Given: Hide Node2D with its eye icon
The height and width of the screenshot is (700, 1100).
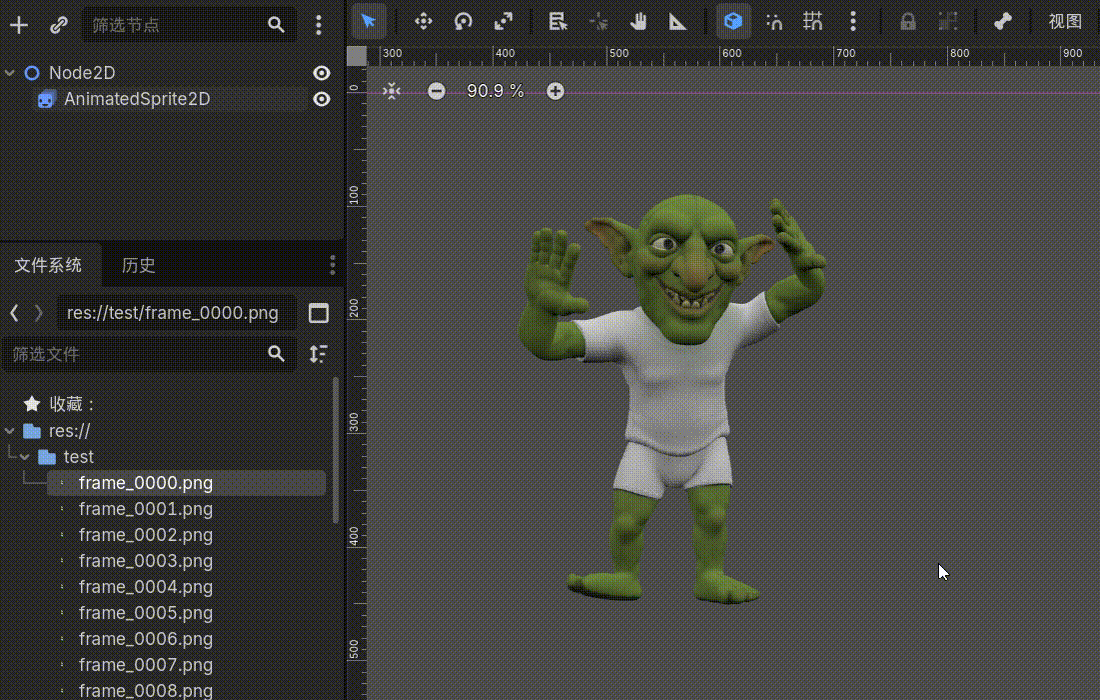Looking at the screenshot, I should pos(321,73).
